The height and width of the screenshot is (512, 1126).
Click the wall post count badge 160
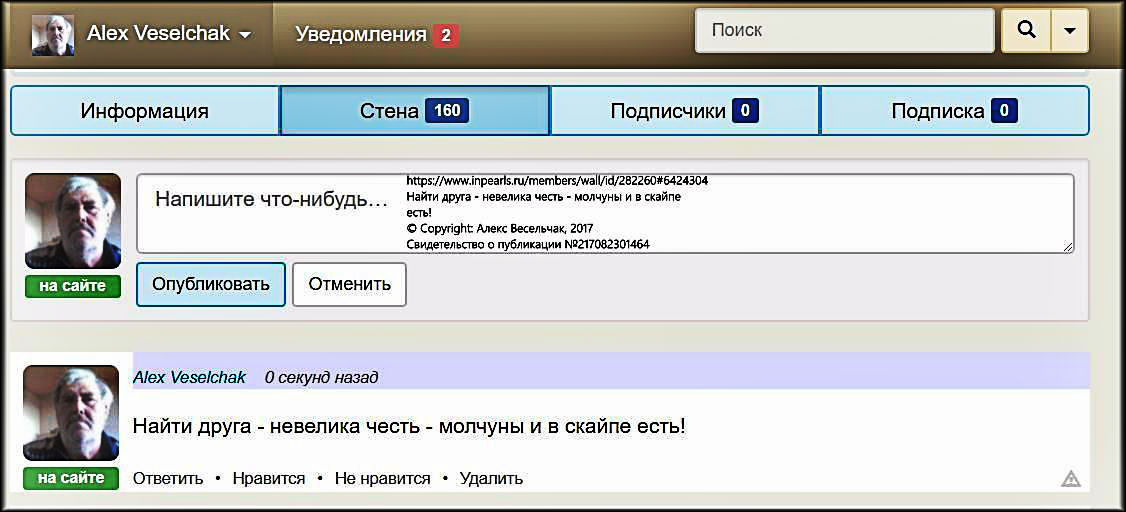[x=447, y=110]
